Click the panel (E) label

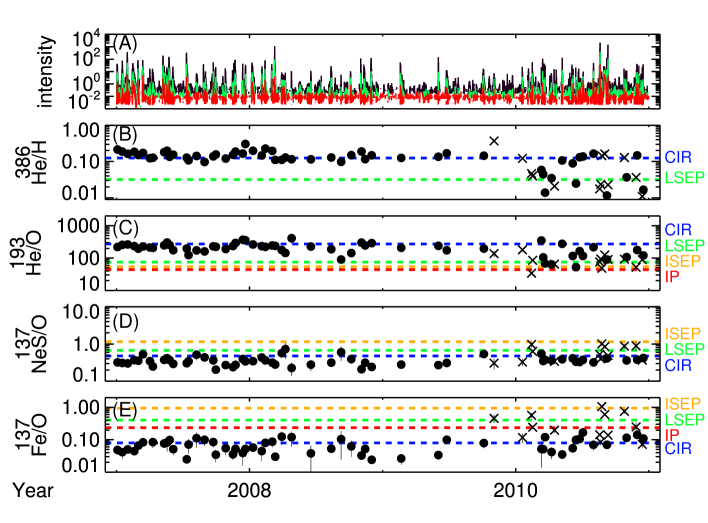click(125, 410)
